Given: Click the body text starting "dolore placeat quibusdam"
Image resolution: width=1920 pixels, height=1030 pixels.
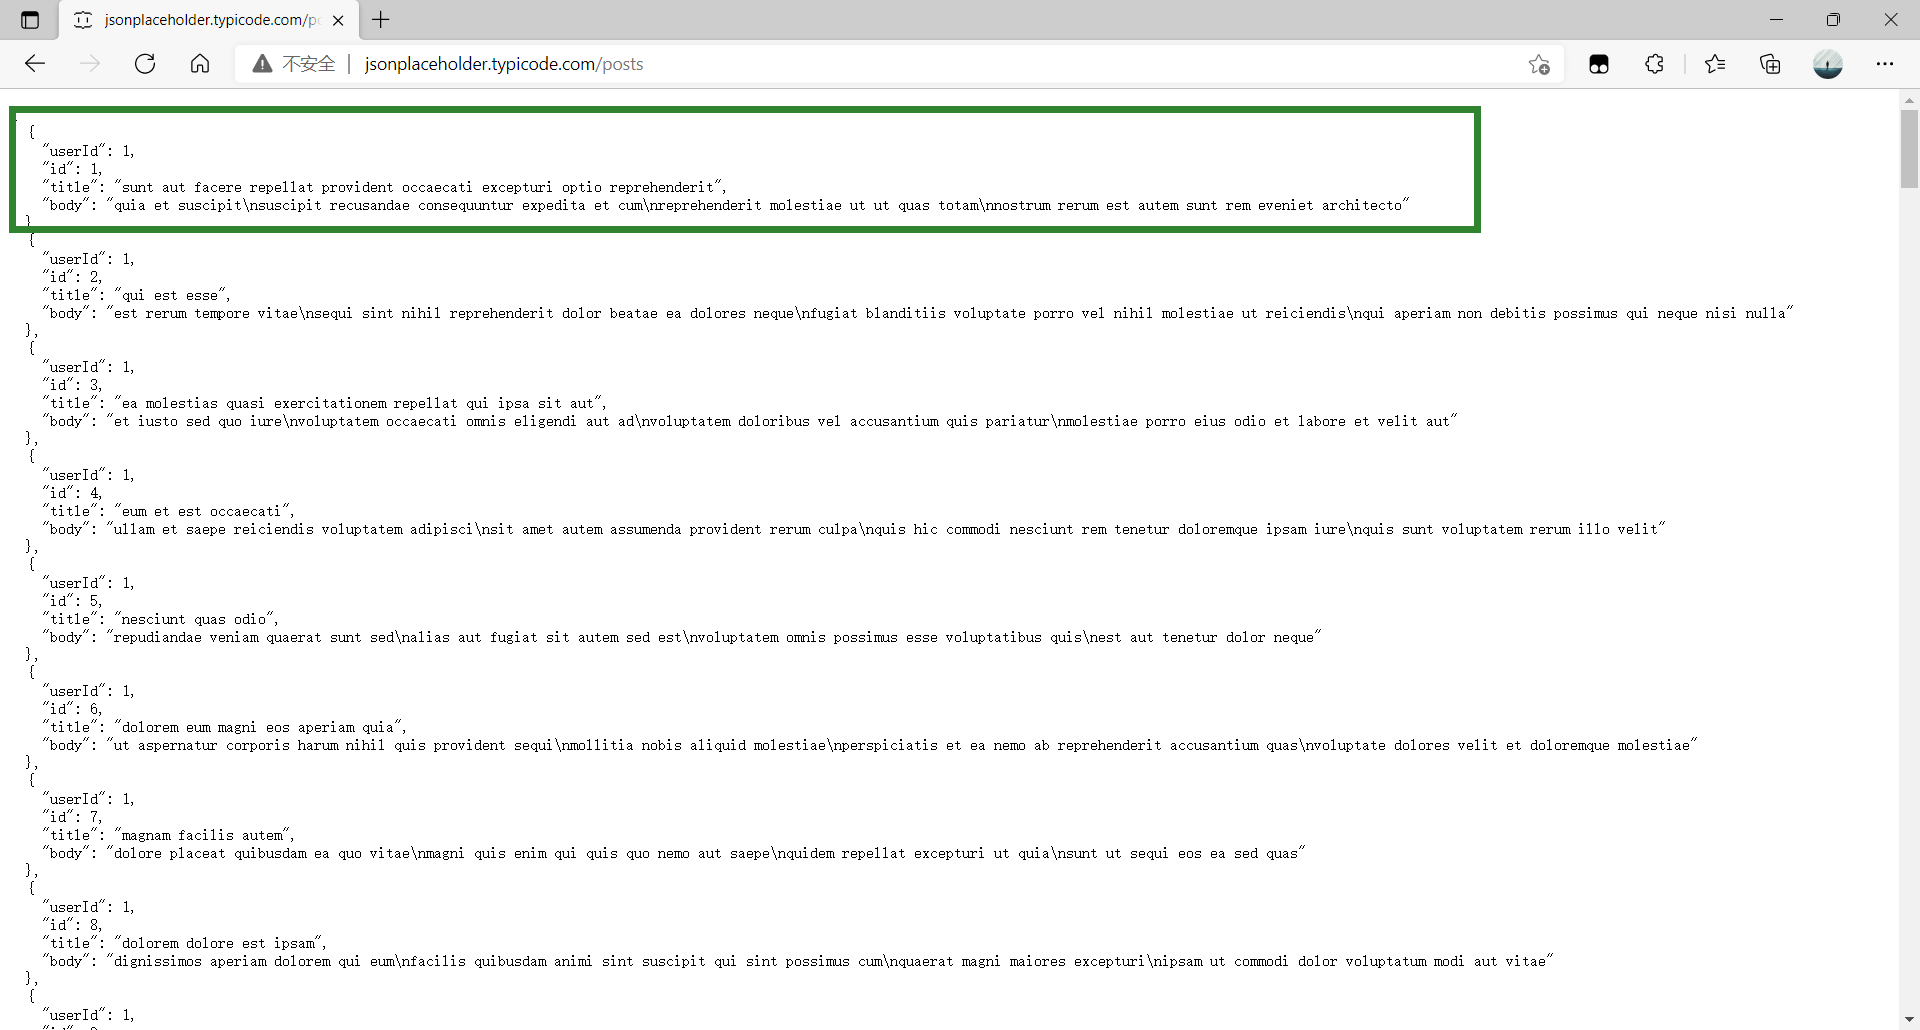Looking at the screenshot, I should pos(706,853).
